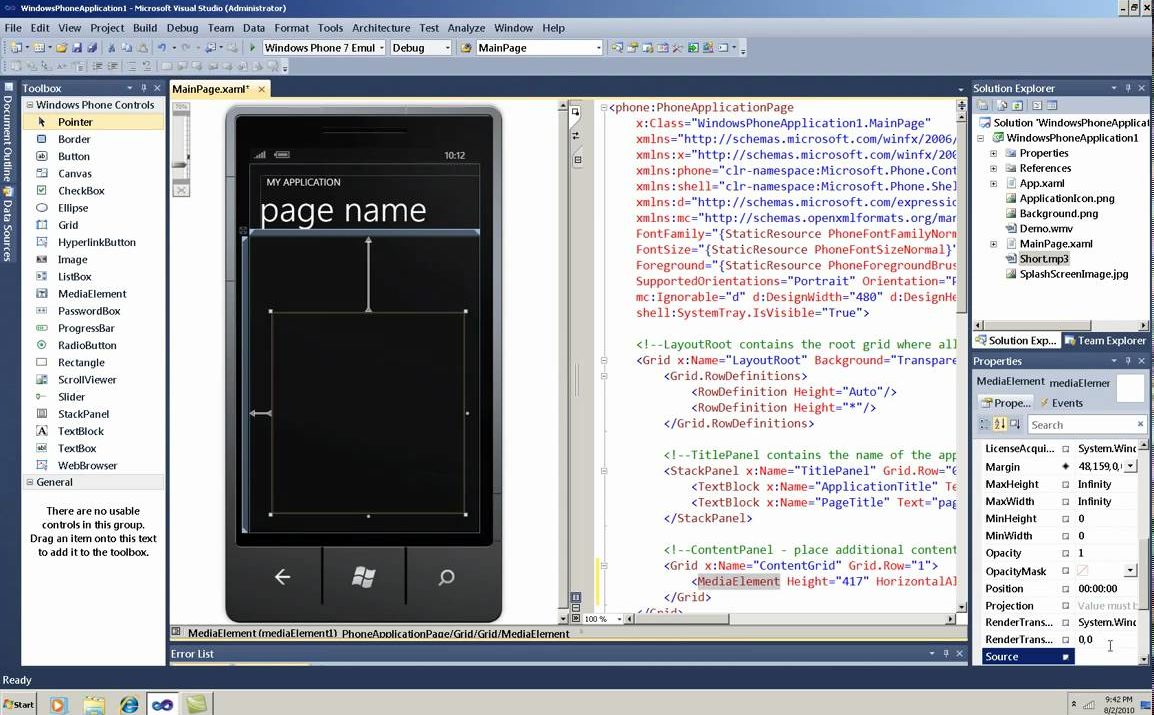Viewport: 1154px width, 715px height.
Task: Expand the References node in Solution Explorer
Action: pos(993,168)
